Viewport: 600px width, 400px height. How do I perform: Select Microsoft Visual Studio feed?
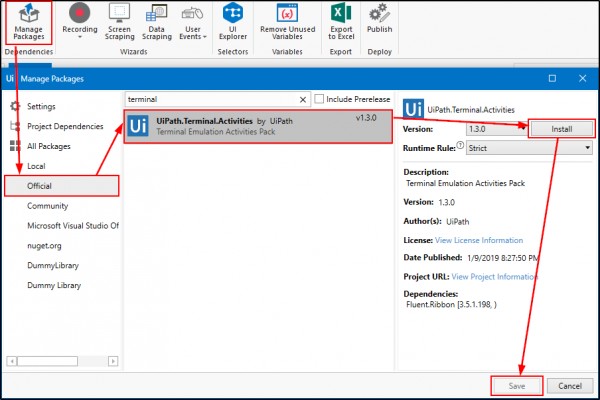tap(73, 226)
